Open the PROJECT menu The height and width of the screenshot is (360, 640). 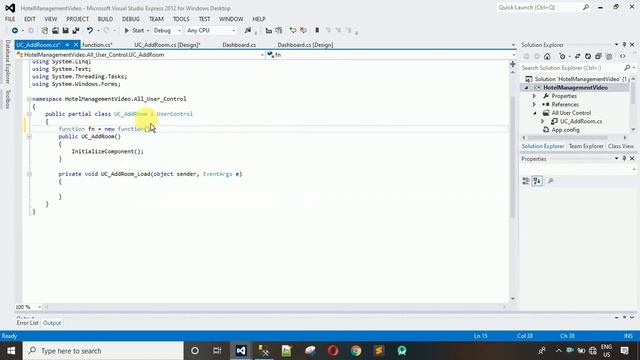click(x=78, y=19)
